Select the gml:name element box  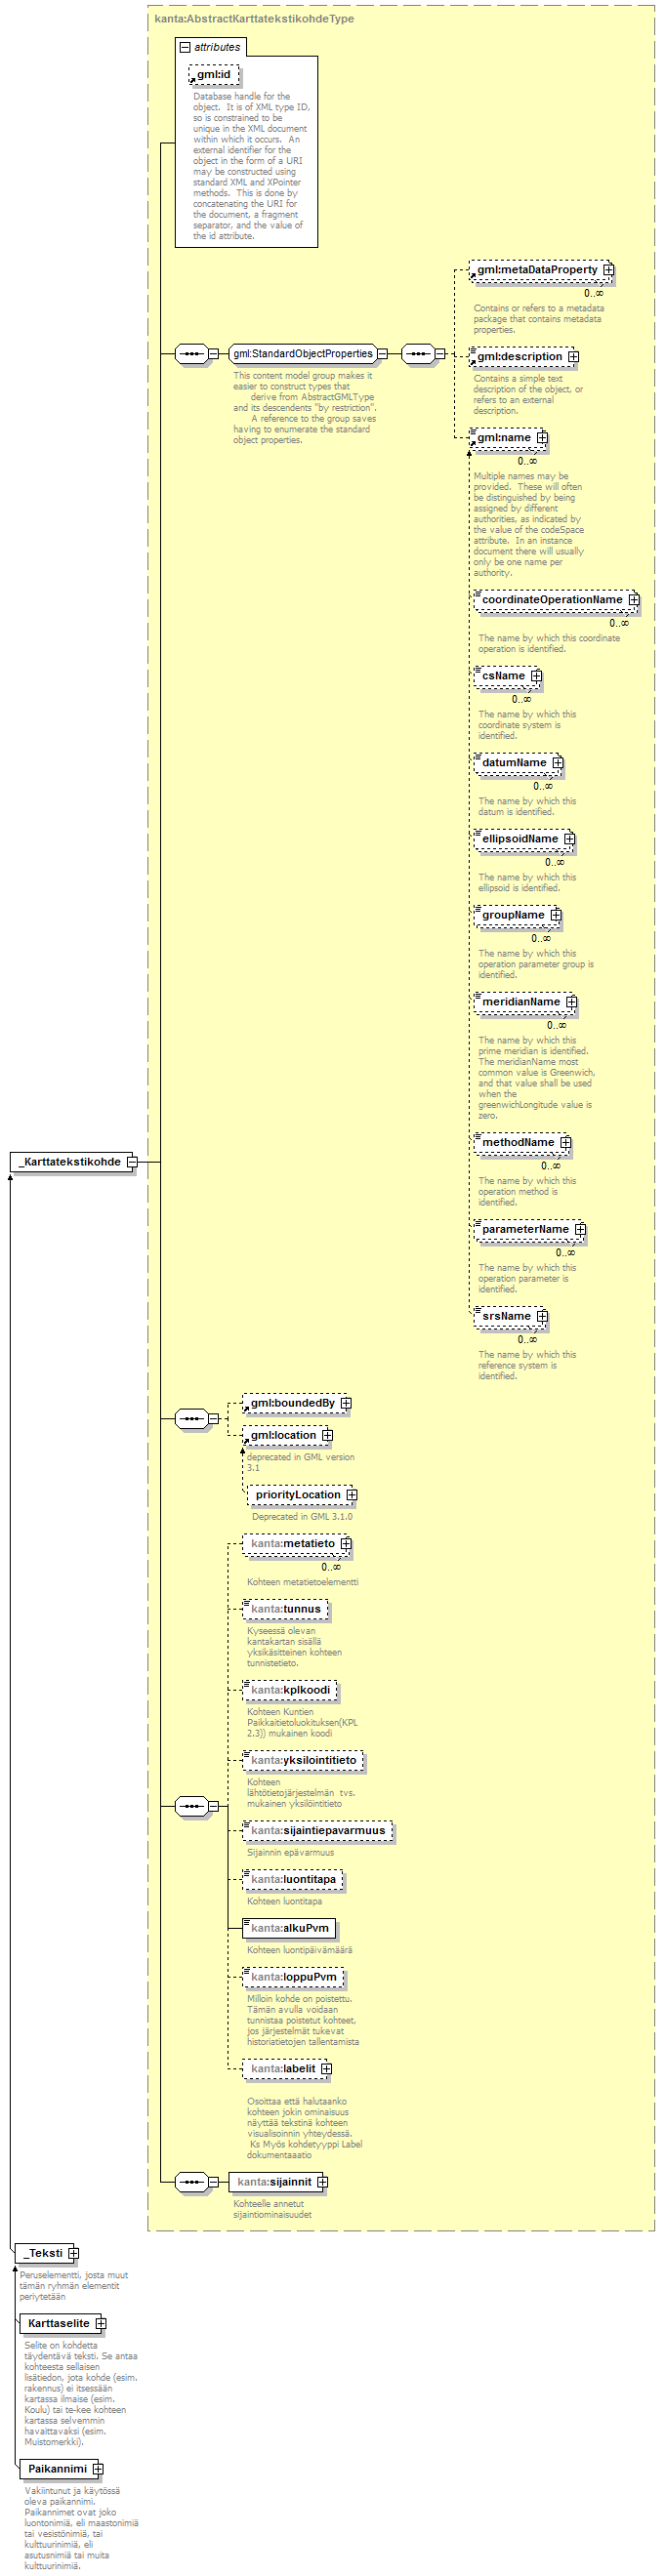tap(509, 438)
